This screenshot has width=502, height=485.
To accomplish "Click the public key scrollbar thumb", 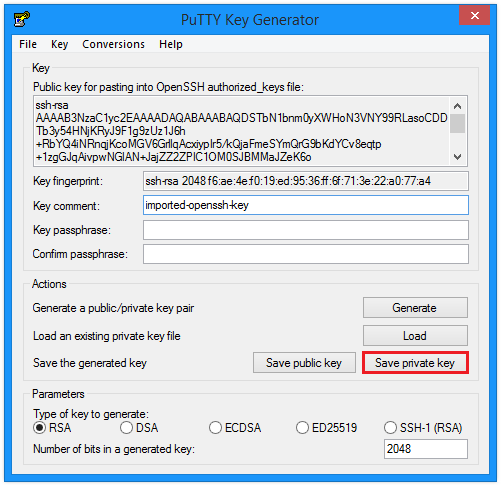I will point(458,123).
